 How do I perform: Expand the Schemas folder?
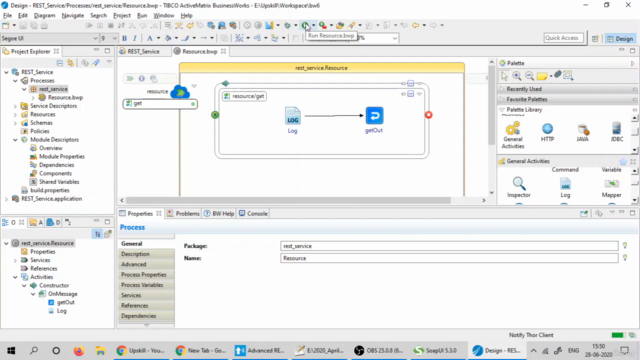tap(16, 123)
